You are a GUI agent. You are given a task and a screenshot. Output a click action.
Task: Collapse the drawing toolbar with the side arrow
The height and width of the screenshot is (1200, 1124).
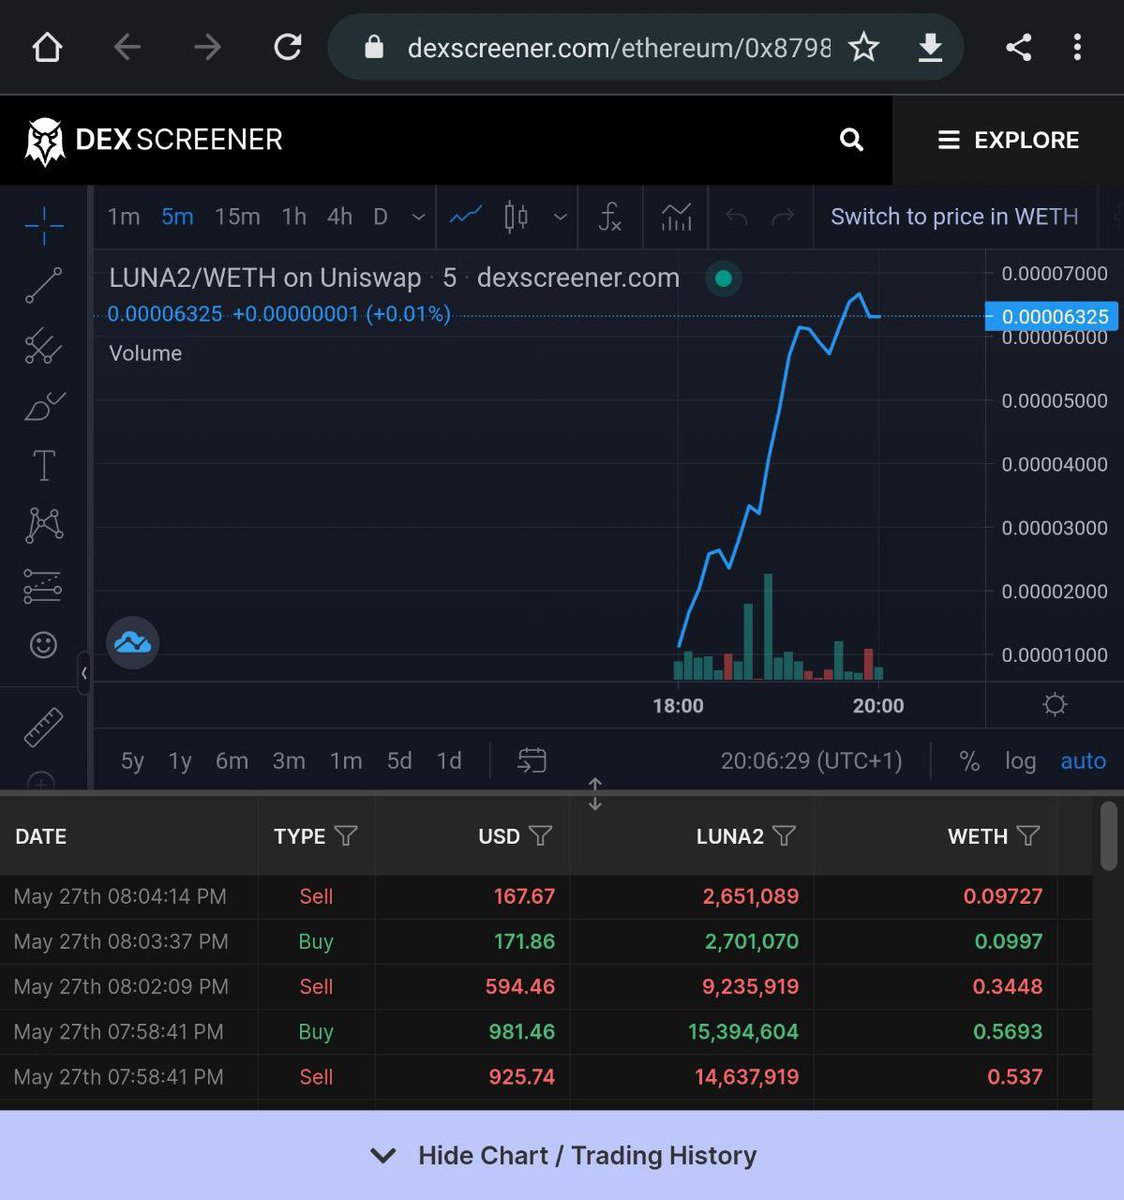(x=84, y=673)
